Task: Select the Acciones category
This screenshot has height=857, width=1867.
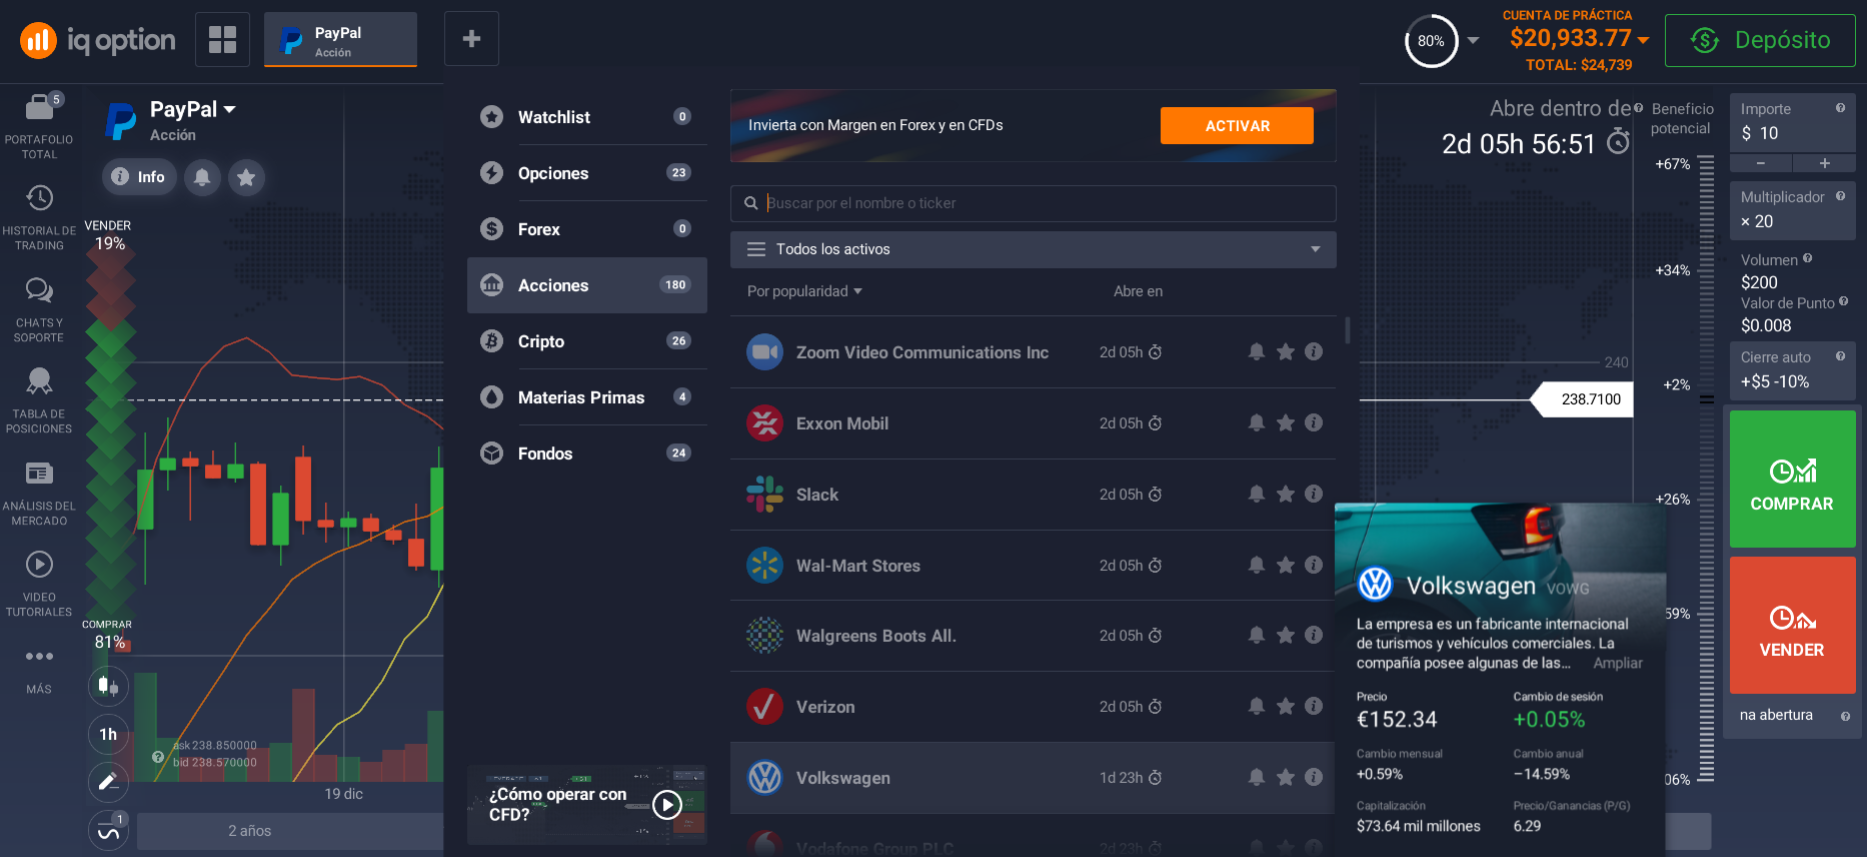Action: pyautogui.click(x=587, y=285)
